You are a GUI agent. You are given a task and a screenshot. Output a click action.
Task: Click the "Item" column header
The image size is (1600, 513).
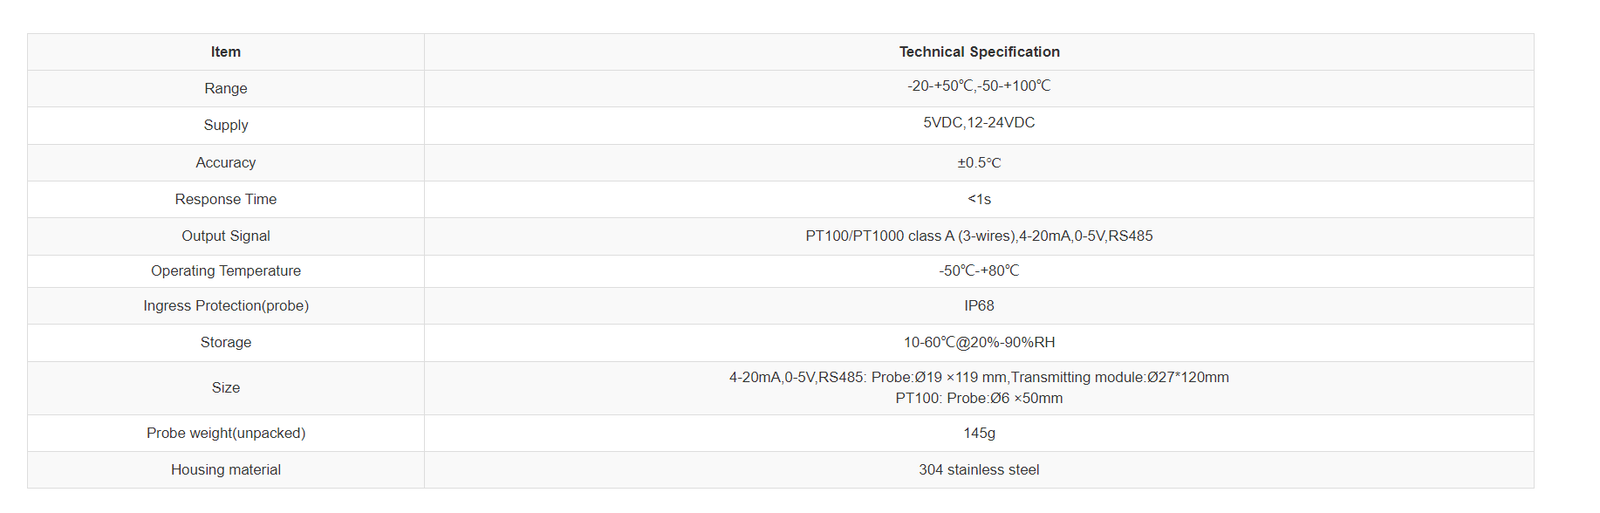coord(226,52)
